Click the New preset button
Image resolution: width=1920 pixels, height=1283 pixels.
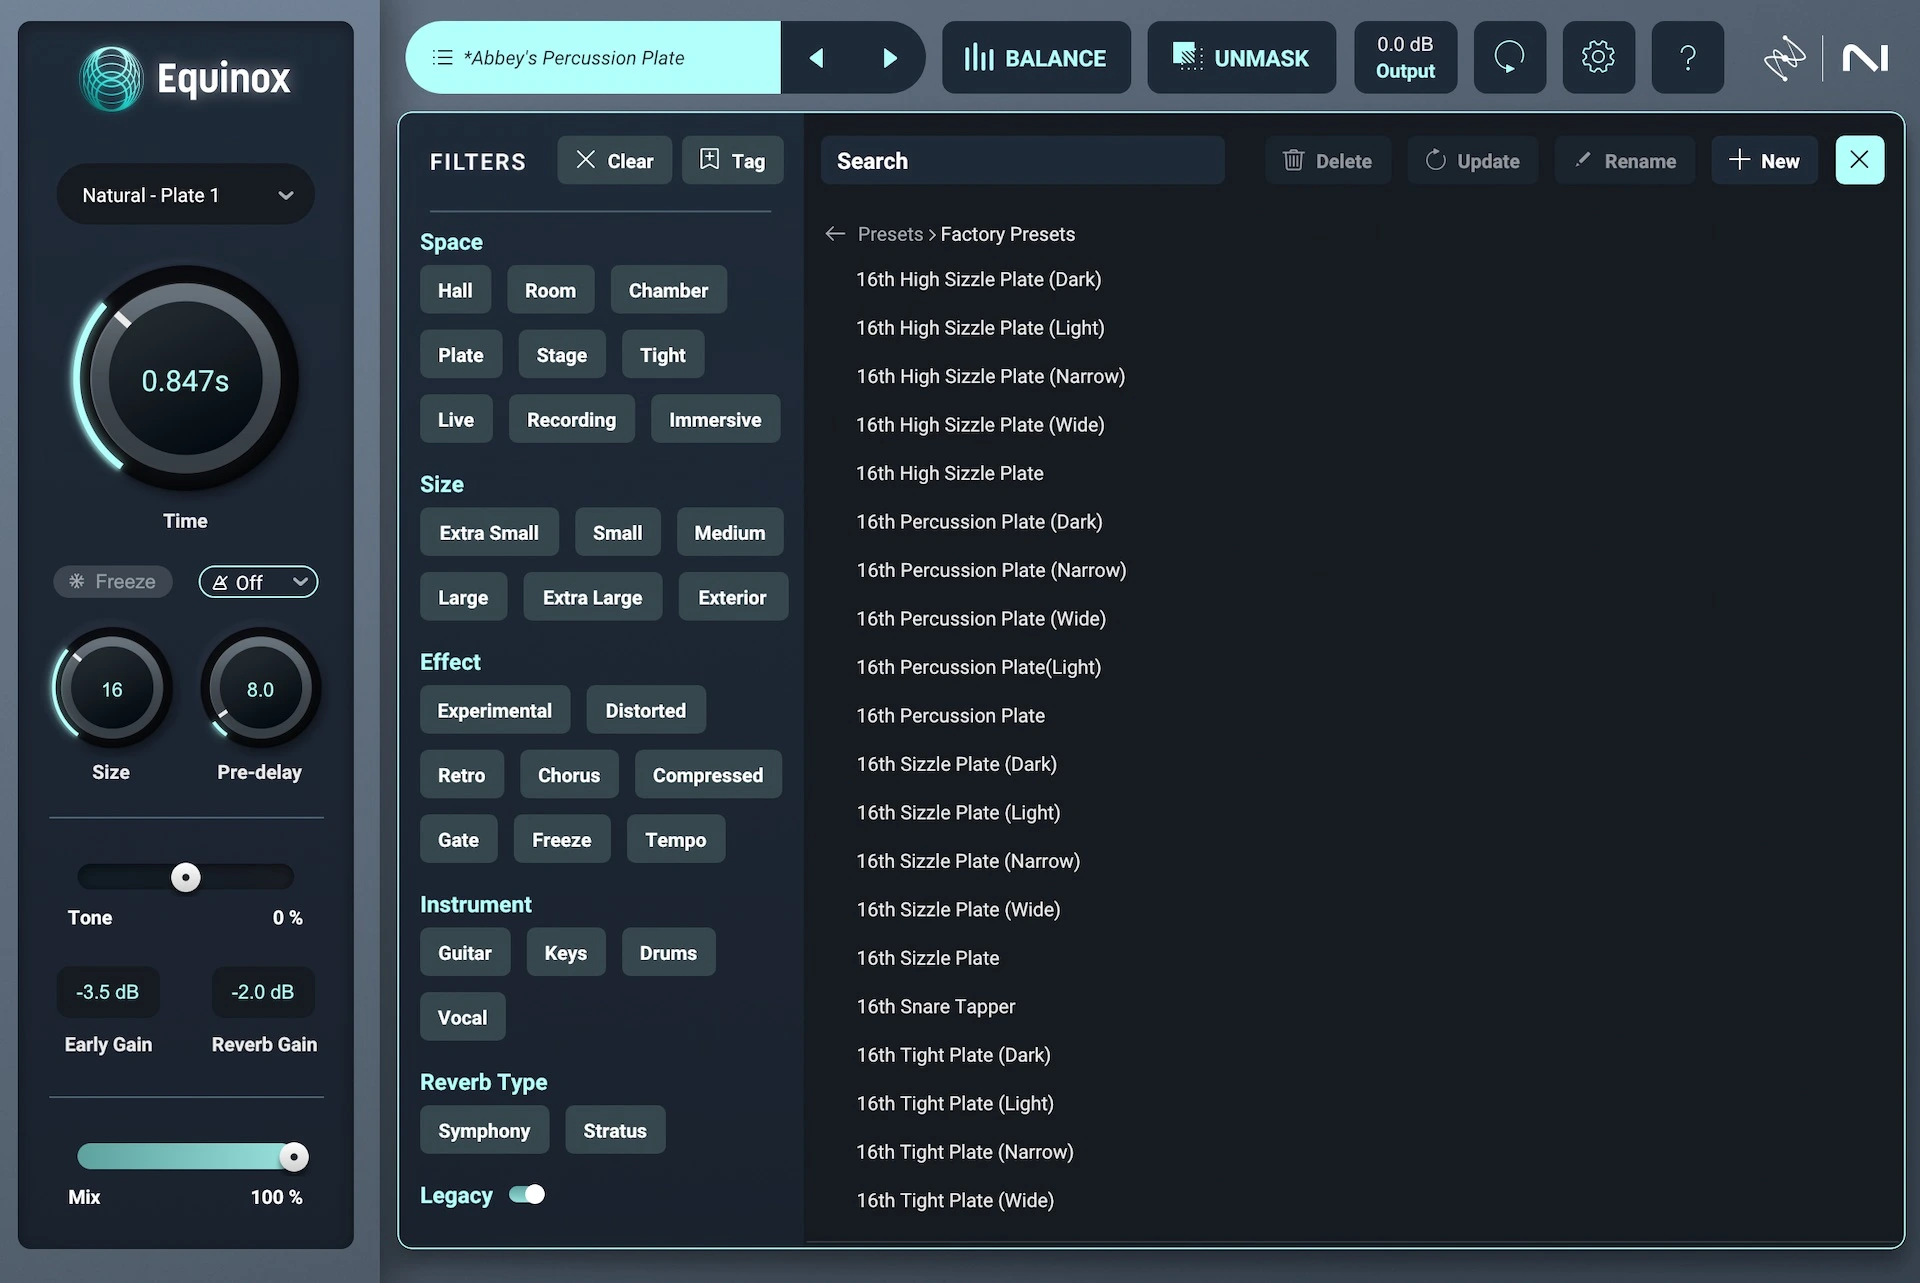[1764, 161]
